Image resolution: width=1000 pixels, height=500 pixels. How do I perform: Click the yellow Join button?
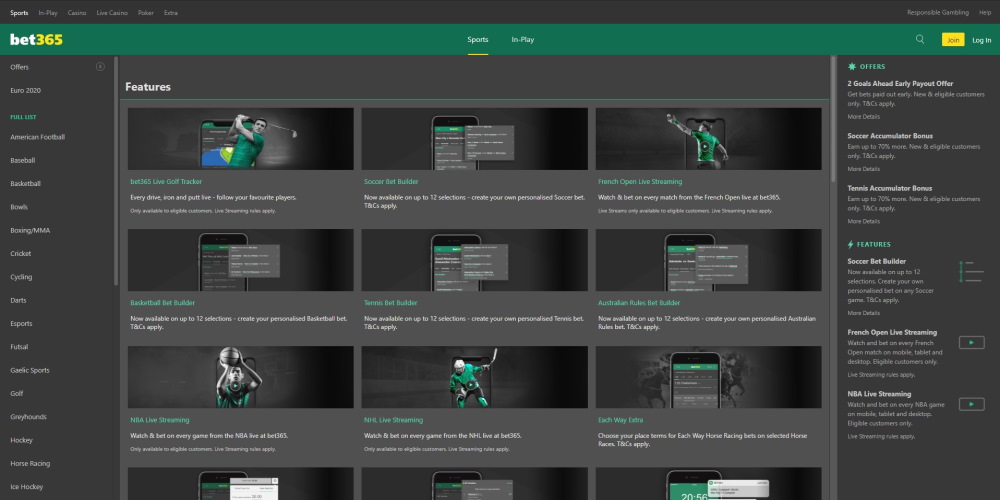[x=953, y=40]
